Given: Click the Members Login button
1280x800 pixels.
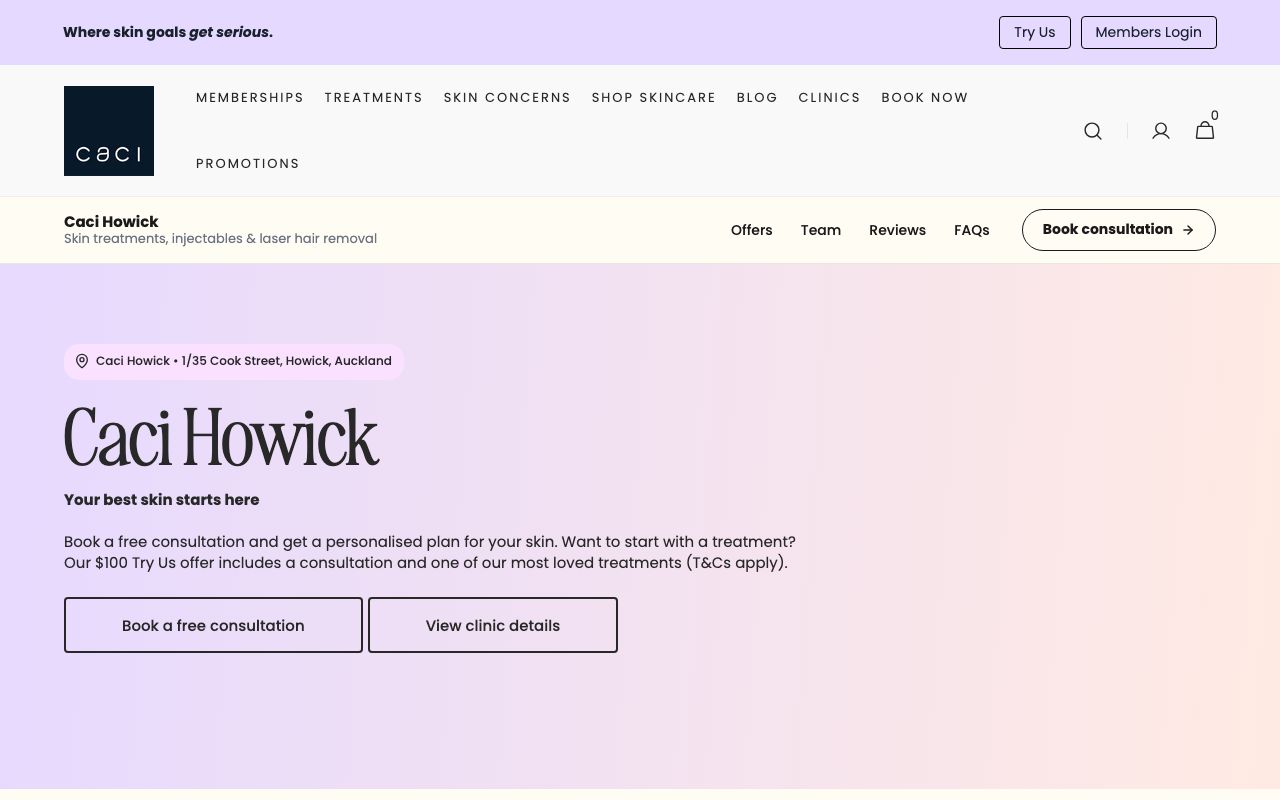Looking at the screenshot, I should 1149,32.
